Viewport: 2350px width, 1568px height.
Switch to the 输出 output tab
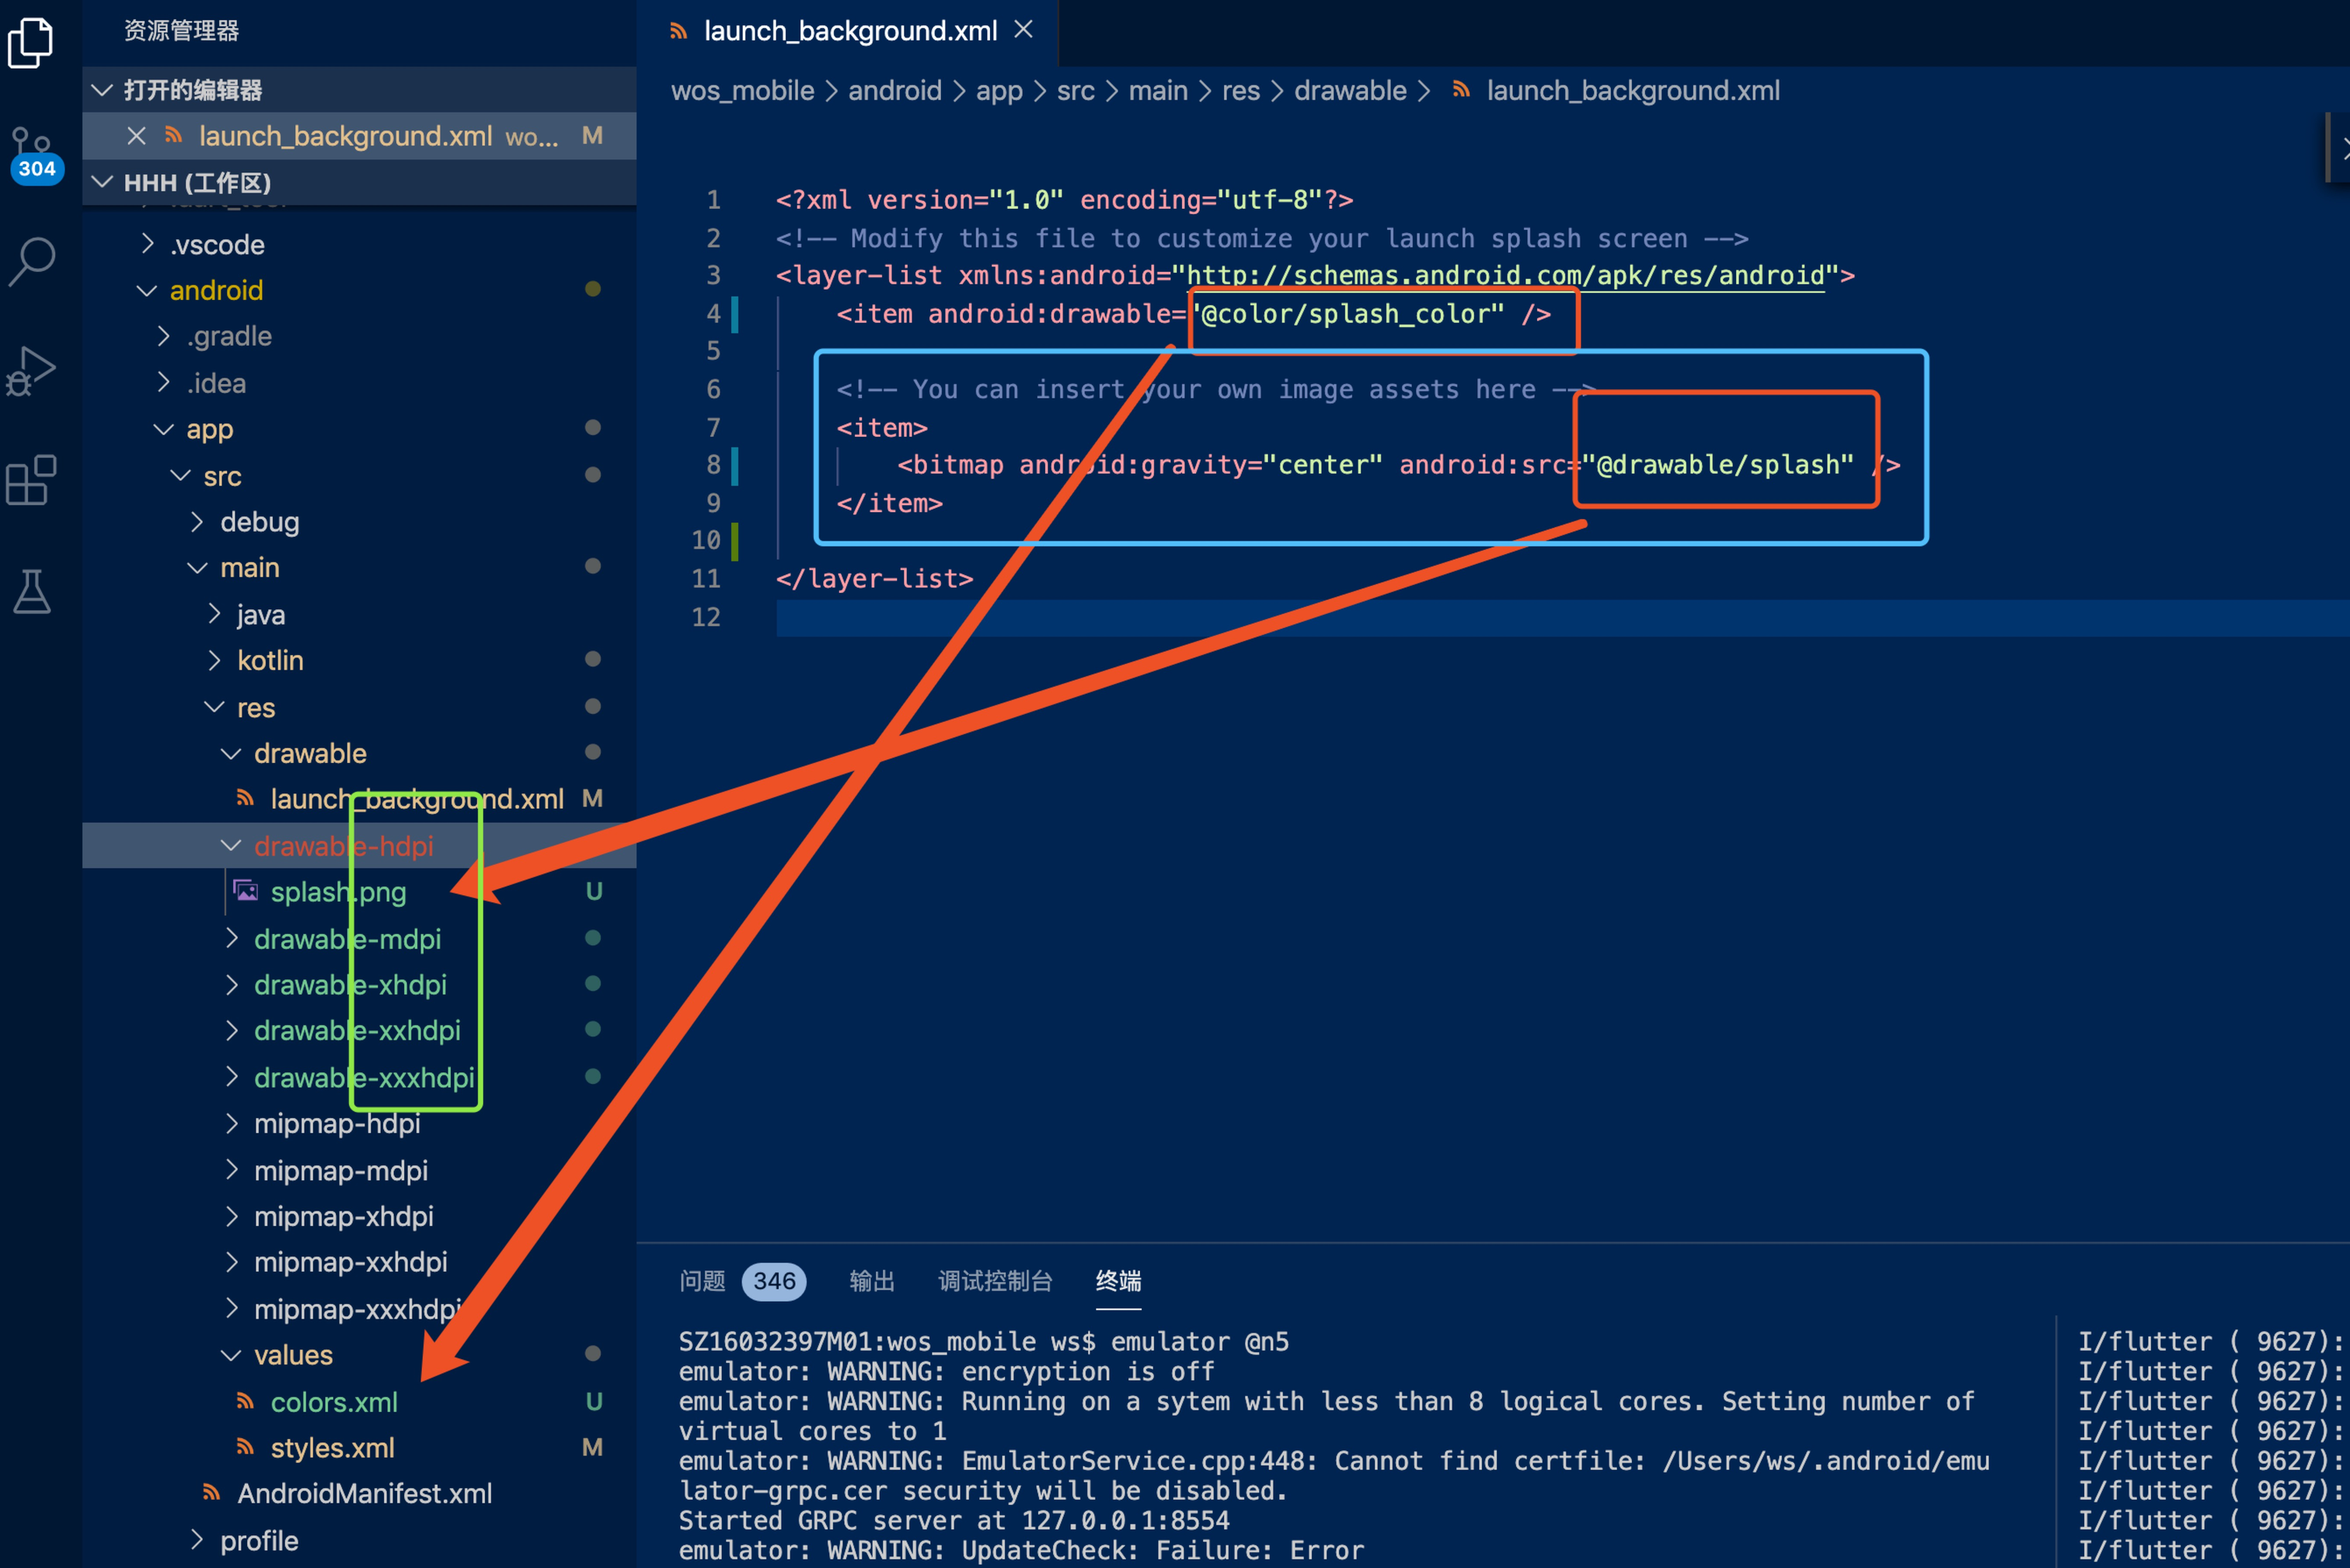tap(871, 1281)
